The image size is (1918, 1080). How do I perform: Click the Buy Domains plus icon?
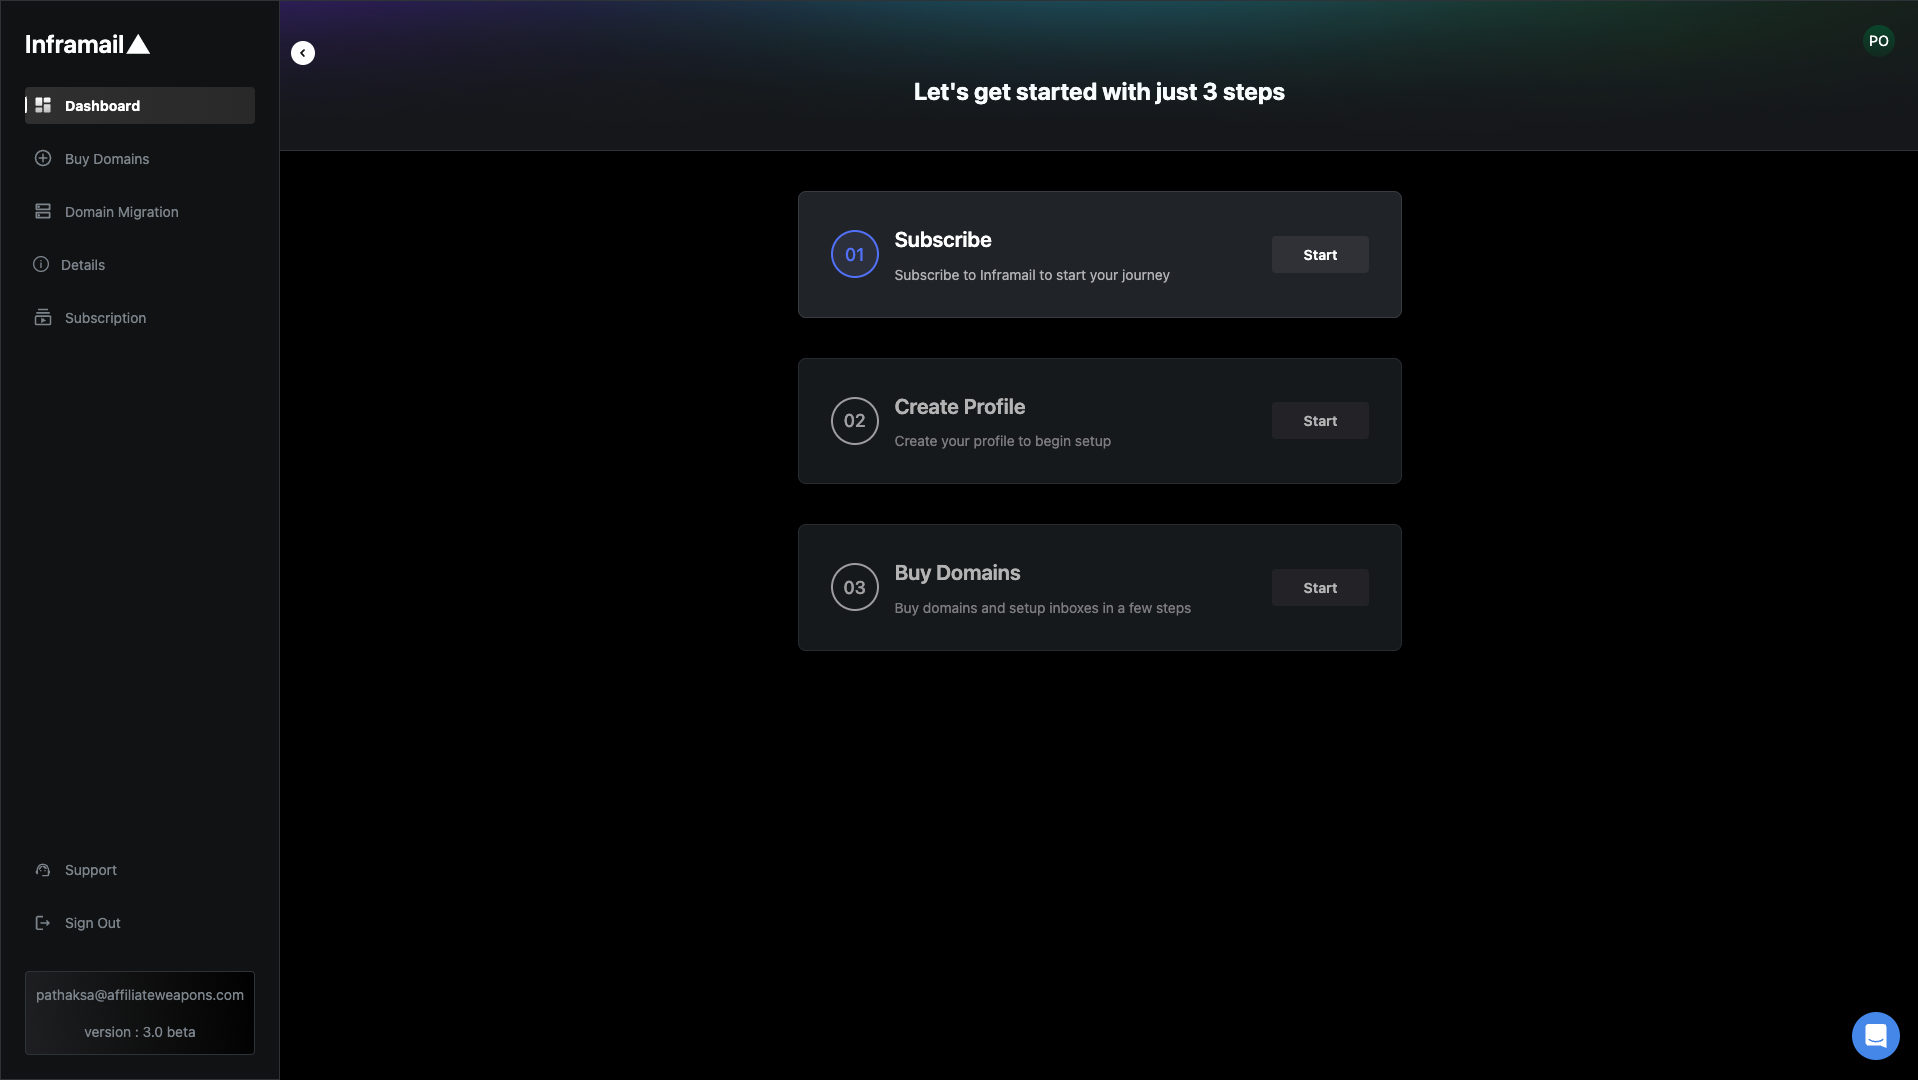pyautogui.click(x=43, y=158)
